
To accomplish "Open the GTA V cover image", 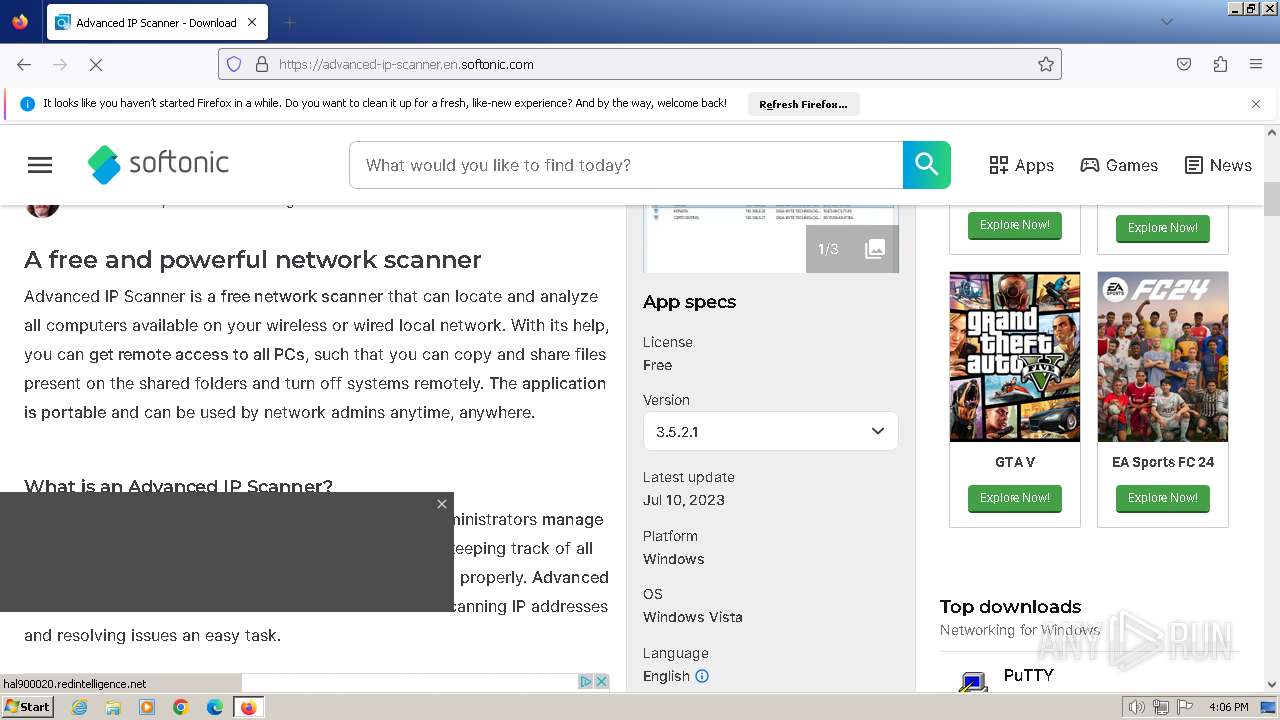I will [1014, 357].
